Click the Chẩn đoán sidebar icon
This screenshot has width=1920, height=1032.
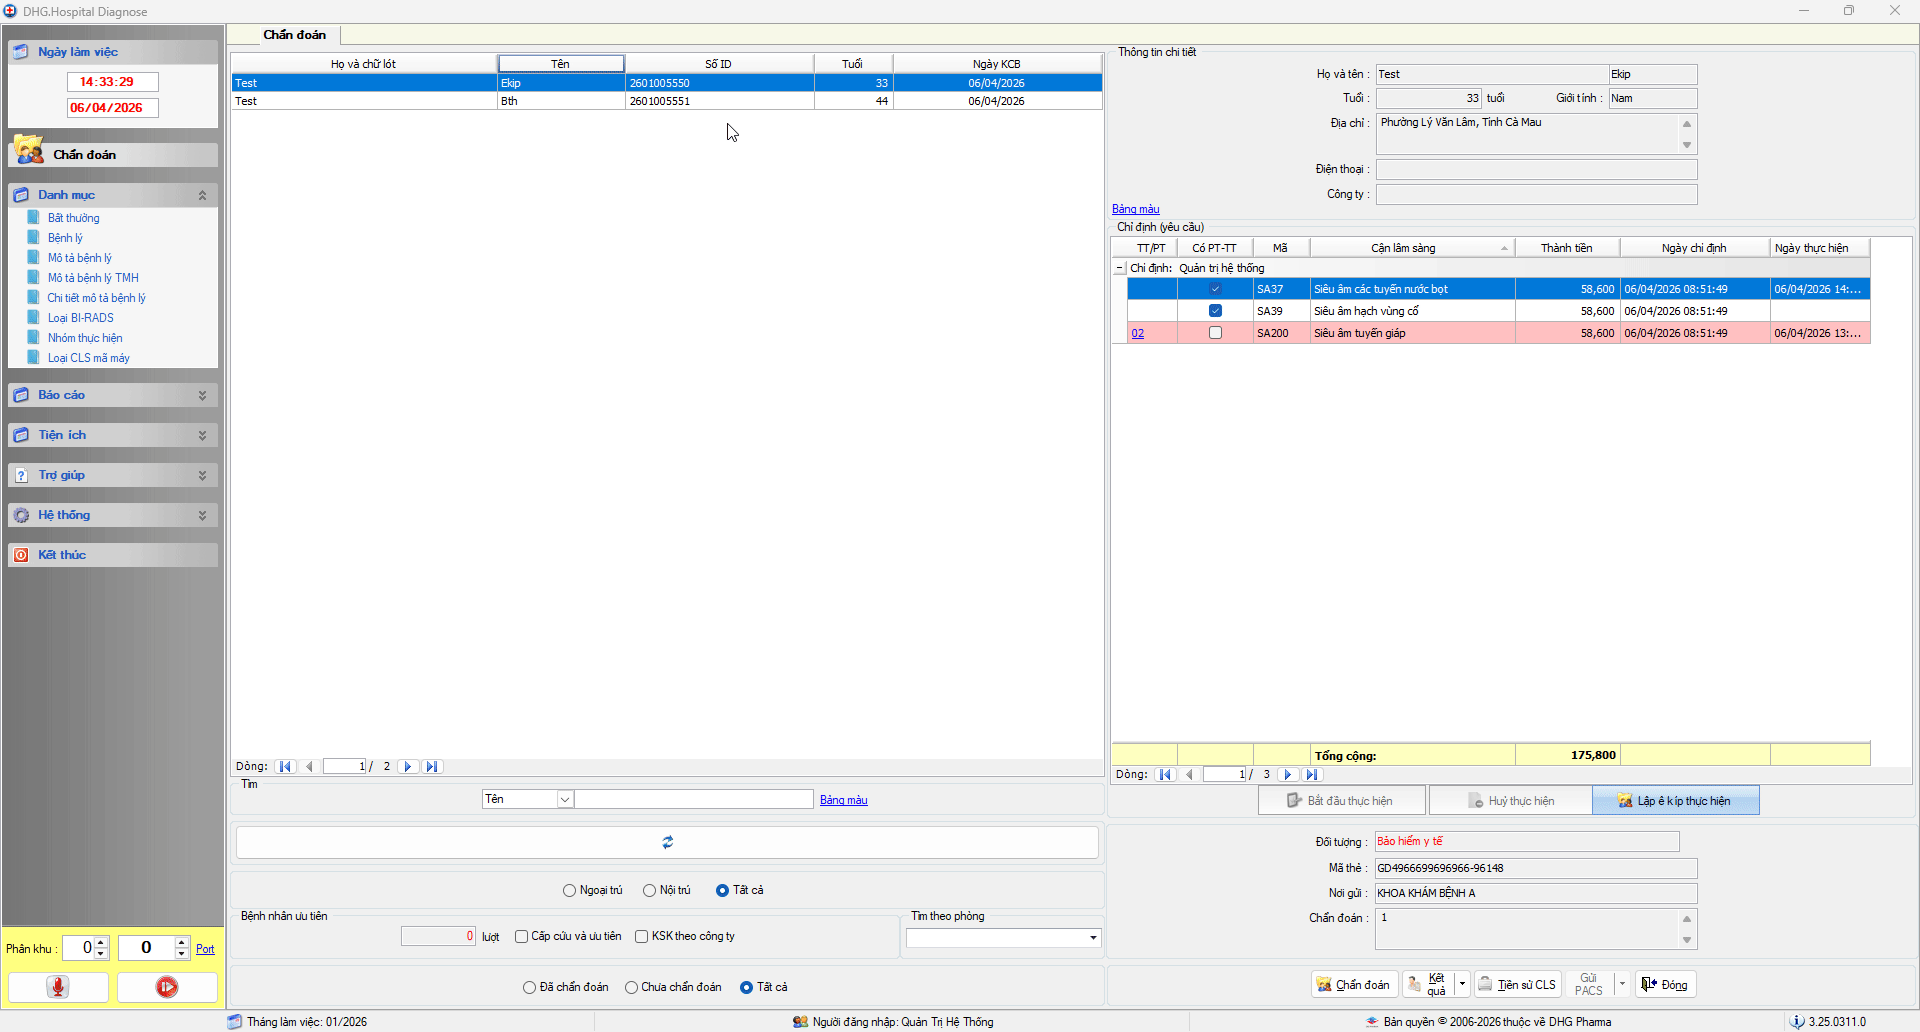(29, 151)
